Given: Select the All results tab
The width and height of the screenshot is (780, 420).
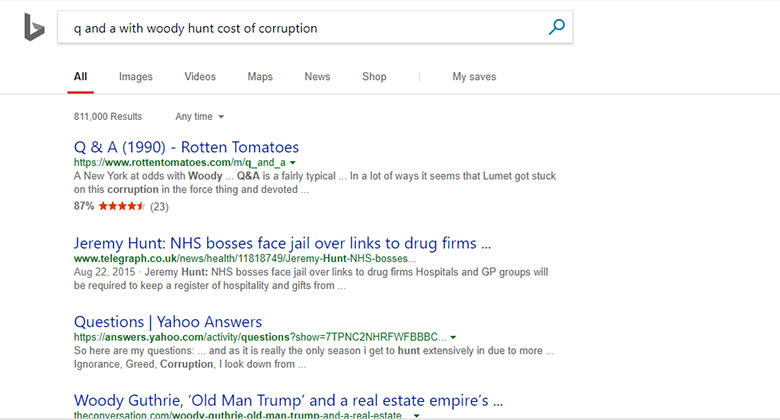Looking at the screenshot, I should 80,77.
